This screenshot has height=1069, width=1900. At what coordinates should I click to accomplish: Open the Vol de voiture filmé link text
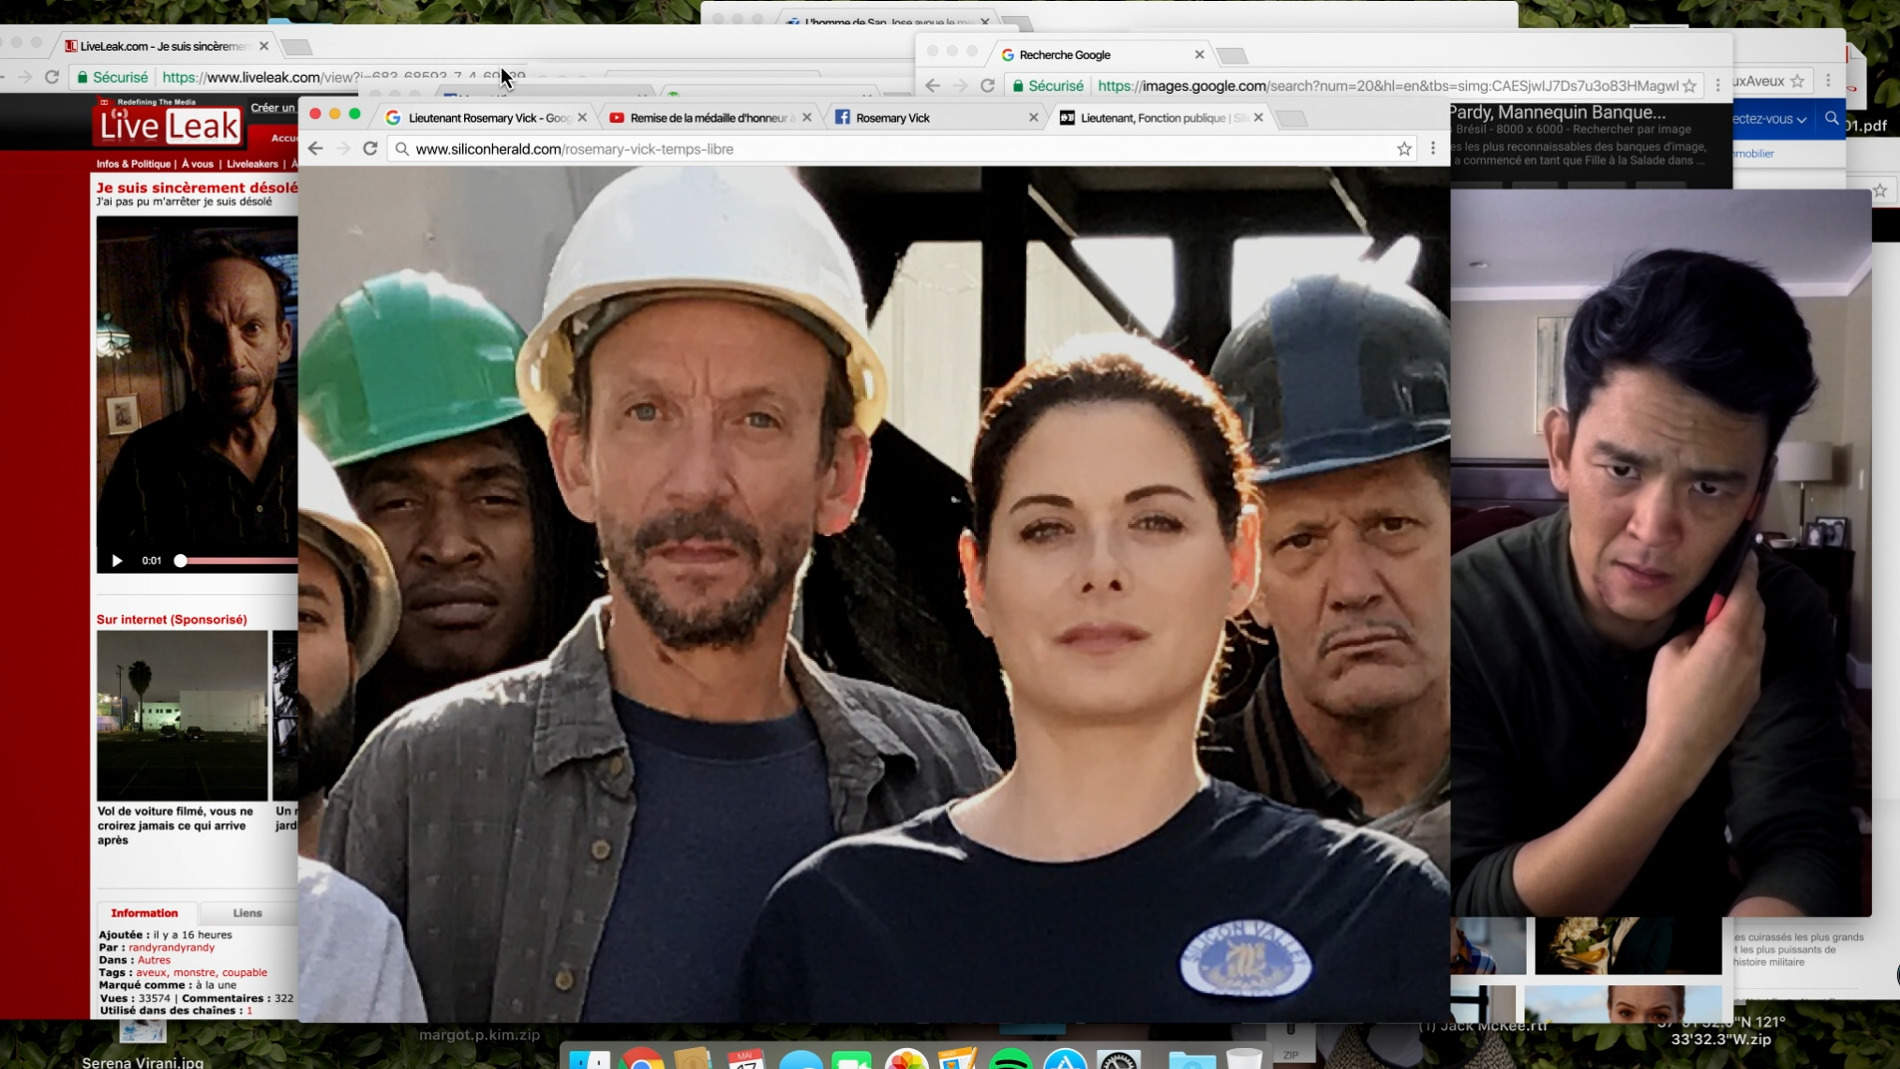[176, 826]
